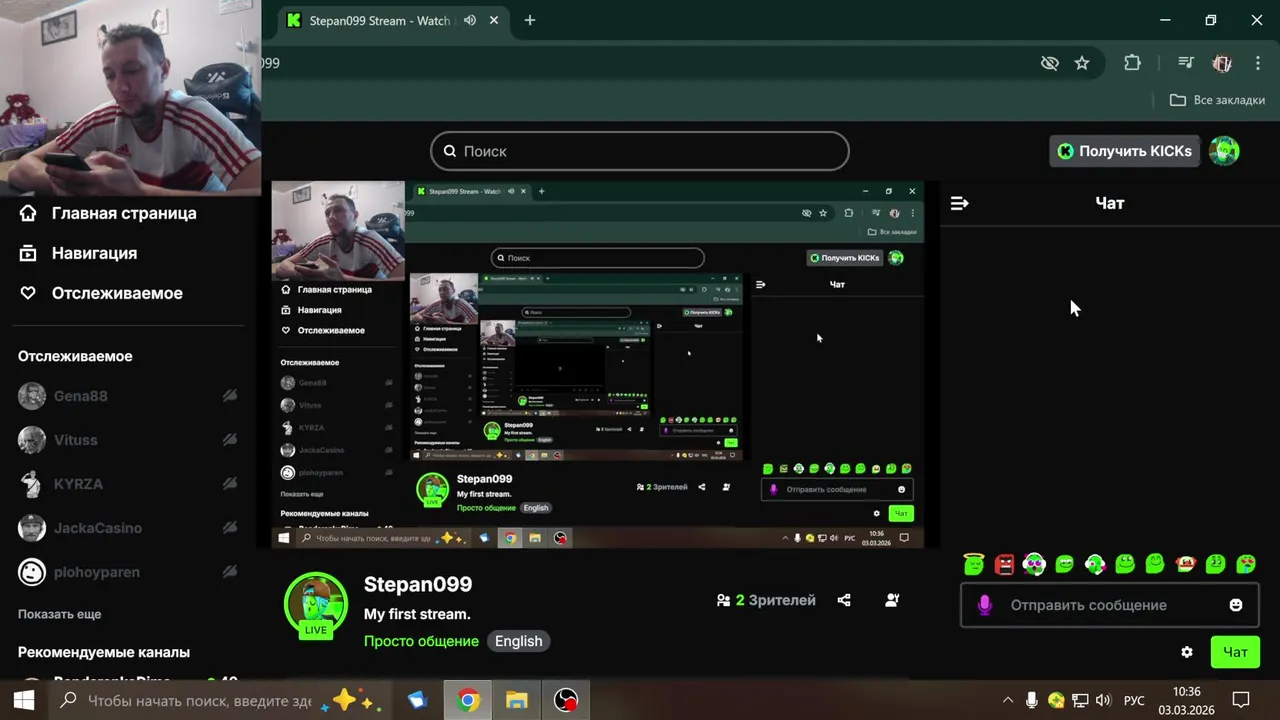
Task: Click the purple microphone icon in chat input
Action: click(x=985, y=605)
